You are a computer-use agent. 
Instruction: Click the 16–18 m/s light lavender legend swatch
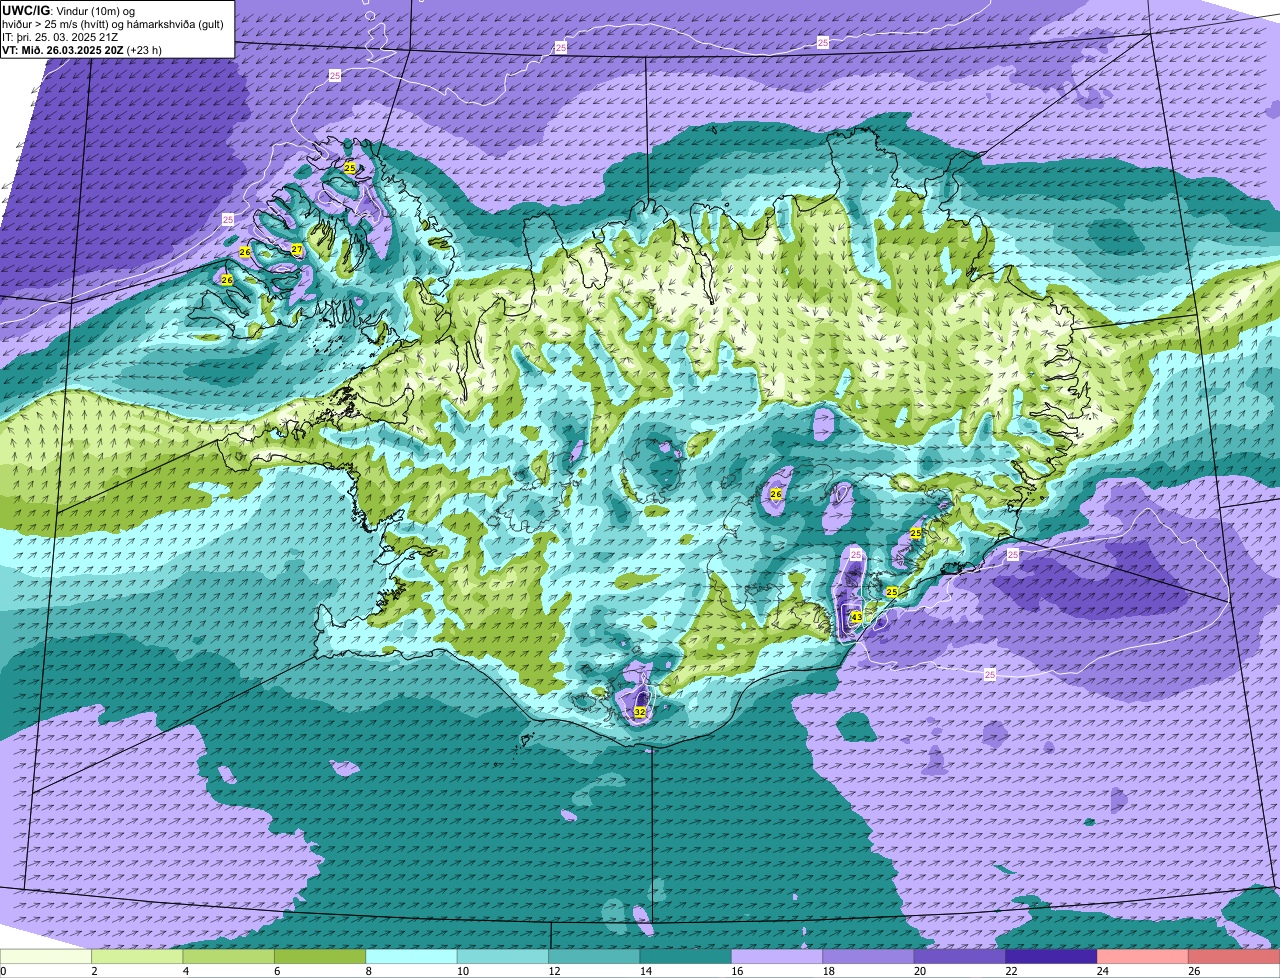777,956
